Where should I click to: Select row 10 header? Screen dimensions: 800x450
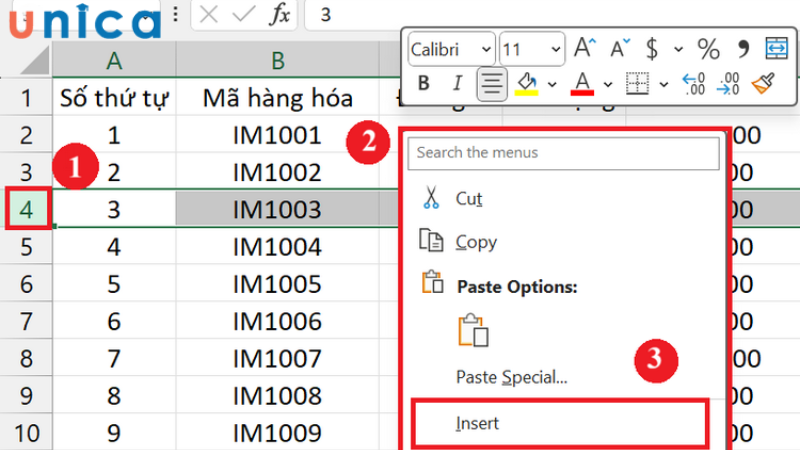(27, 433)
